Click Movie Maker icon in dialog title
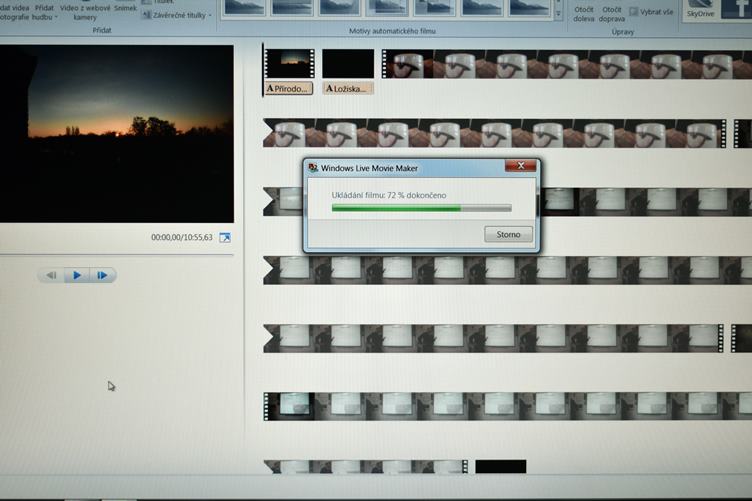 pyautogui.click(x=313, y=168)
